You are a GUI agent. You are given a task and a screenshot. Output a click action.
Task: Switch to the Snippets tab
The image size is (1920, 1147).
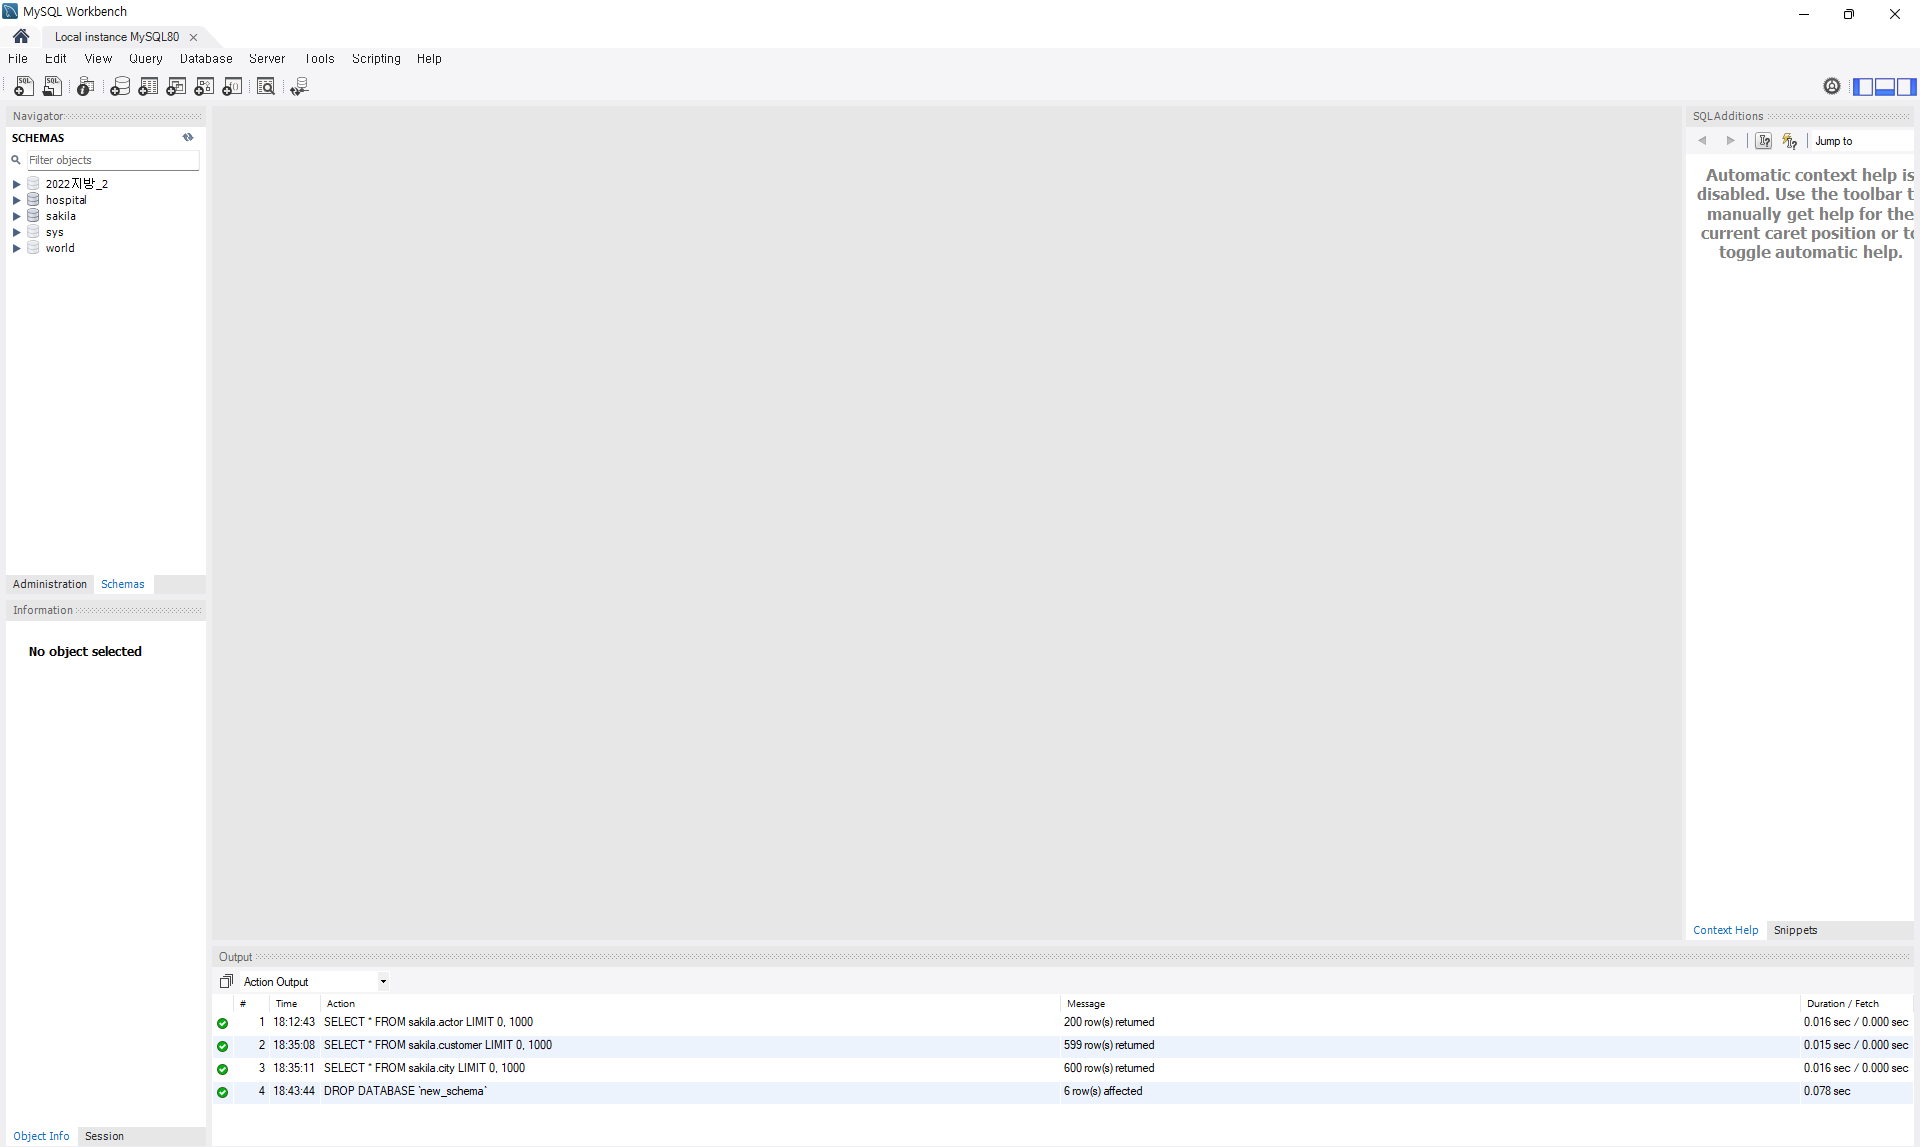pyautogui.click(x=1795, y=930)
